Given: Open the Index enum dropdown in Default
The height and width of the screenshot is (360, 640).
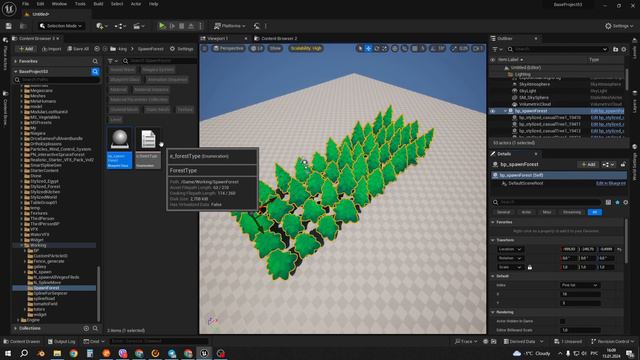Looking at the screenshot, I should pos(580,285).
